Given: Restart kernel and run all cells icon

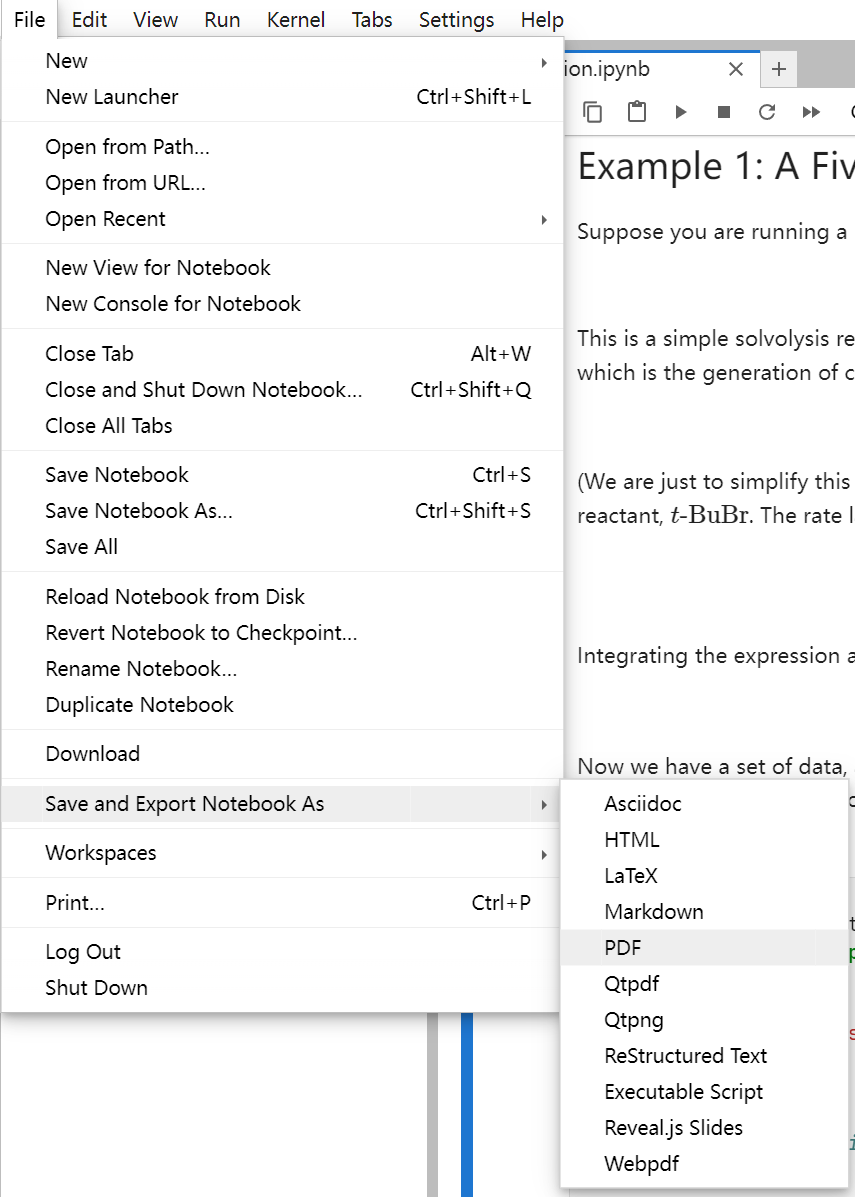Looking at the screenshot, I should coord(810,112).
